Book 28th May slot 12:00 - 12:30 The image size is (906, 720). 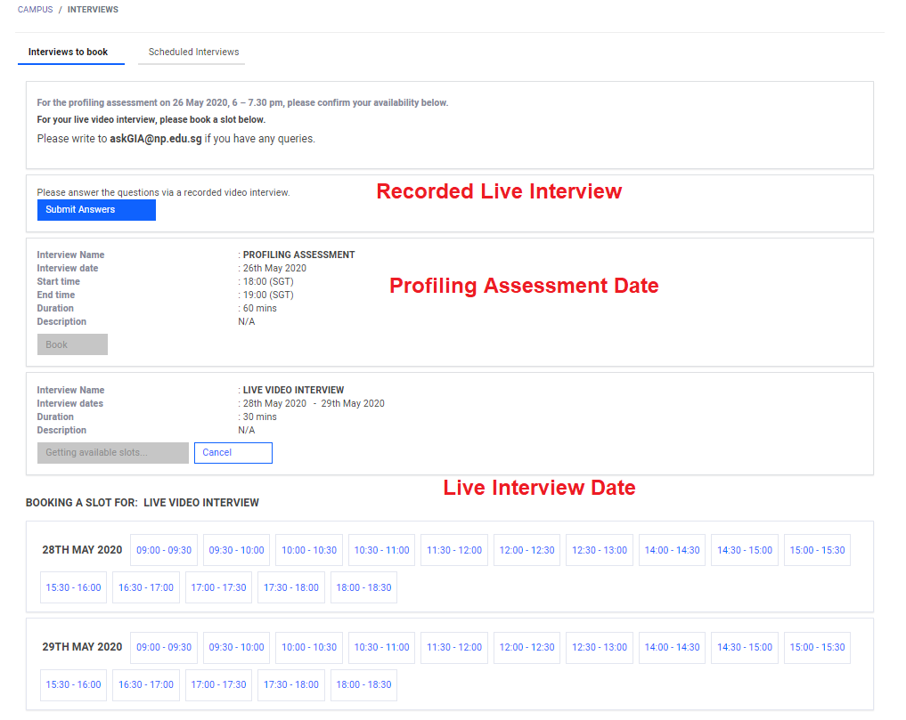point(527,550)
